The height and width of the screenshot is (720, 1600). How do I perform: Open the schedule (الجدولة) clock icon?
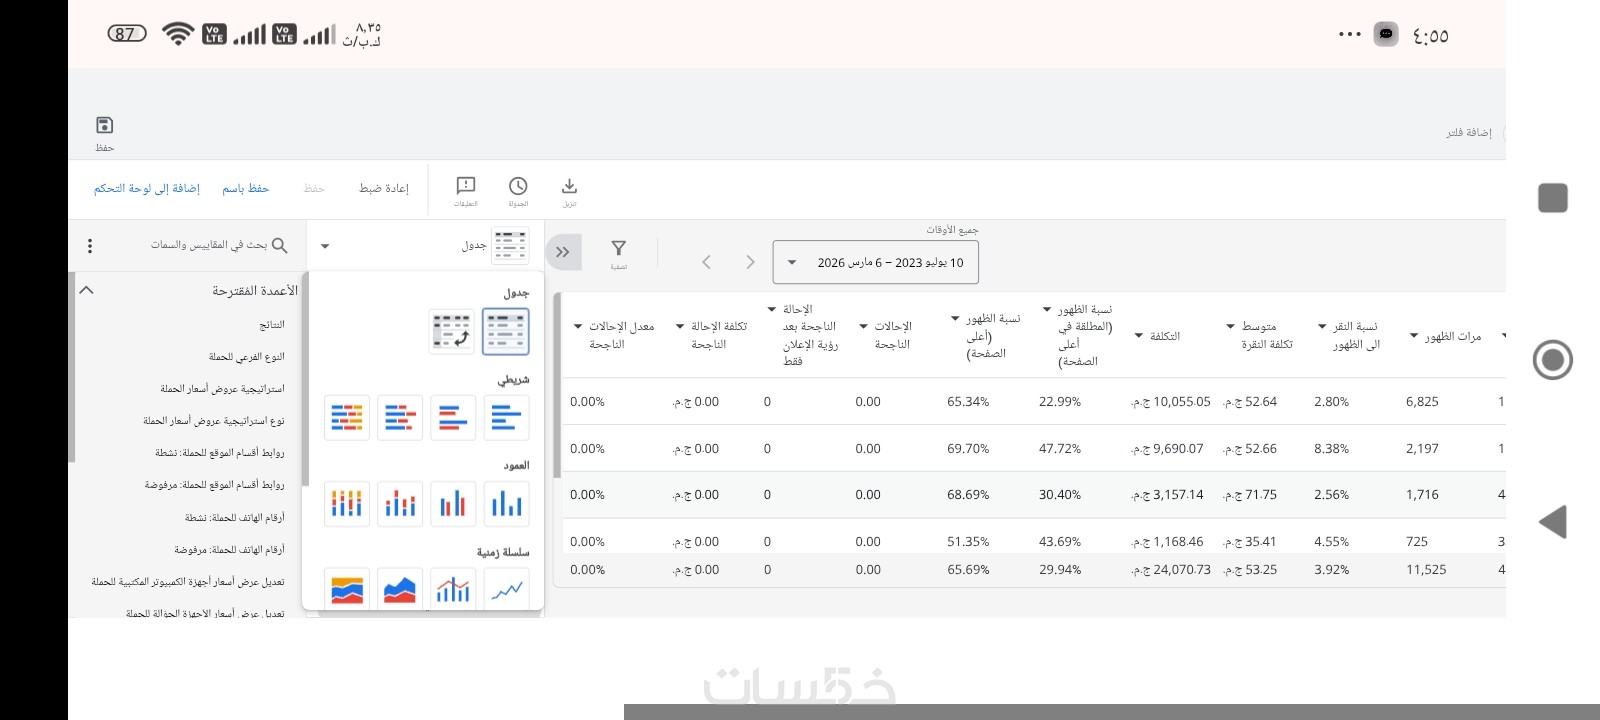[518, 187]
